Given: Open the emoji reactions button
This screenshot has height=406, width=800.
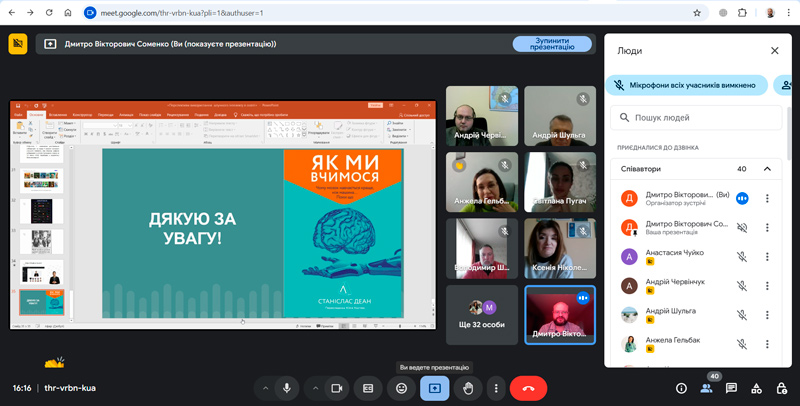Looking at the screenshot, I should (x=401, y=388).
